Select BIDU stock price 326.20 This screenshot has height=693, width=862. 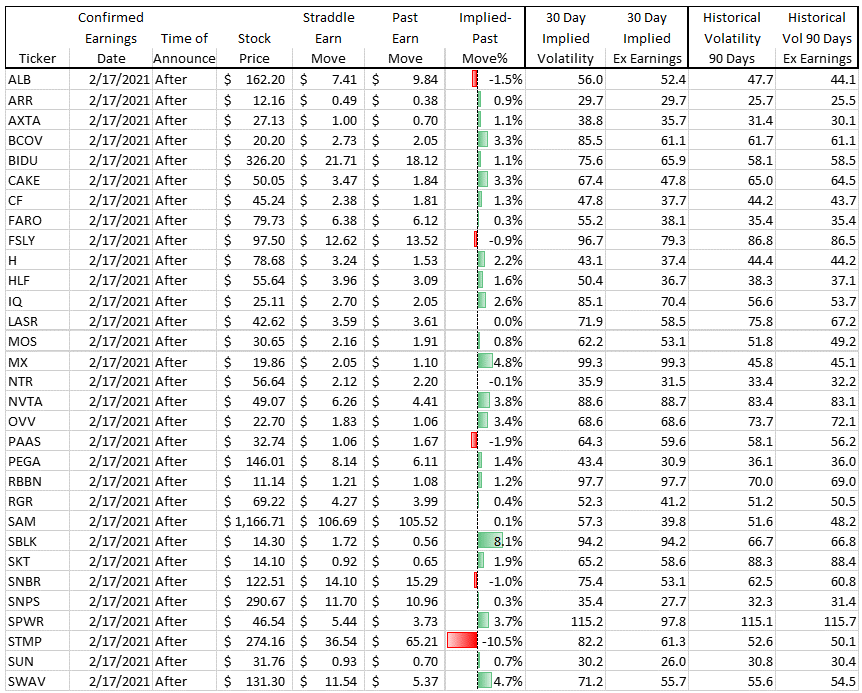[254, 160]
